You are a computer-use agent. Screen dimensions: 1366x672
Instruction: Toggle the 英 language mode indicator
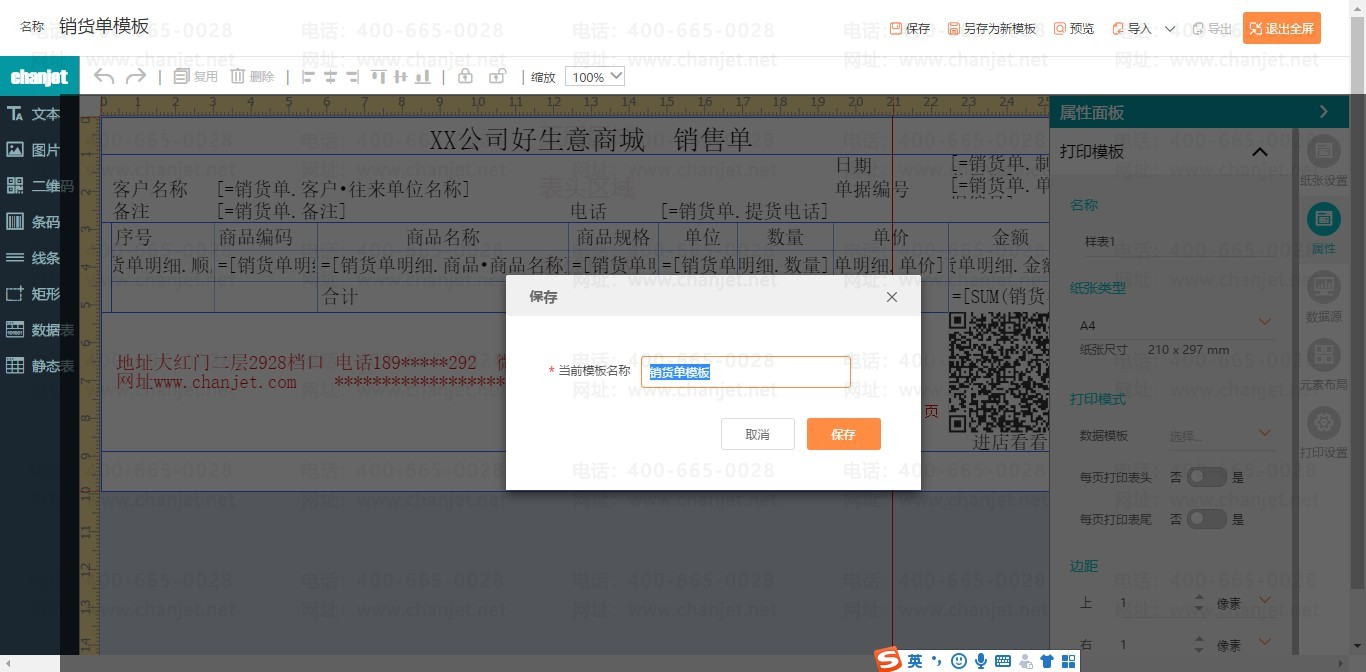[x=916, y=661]
